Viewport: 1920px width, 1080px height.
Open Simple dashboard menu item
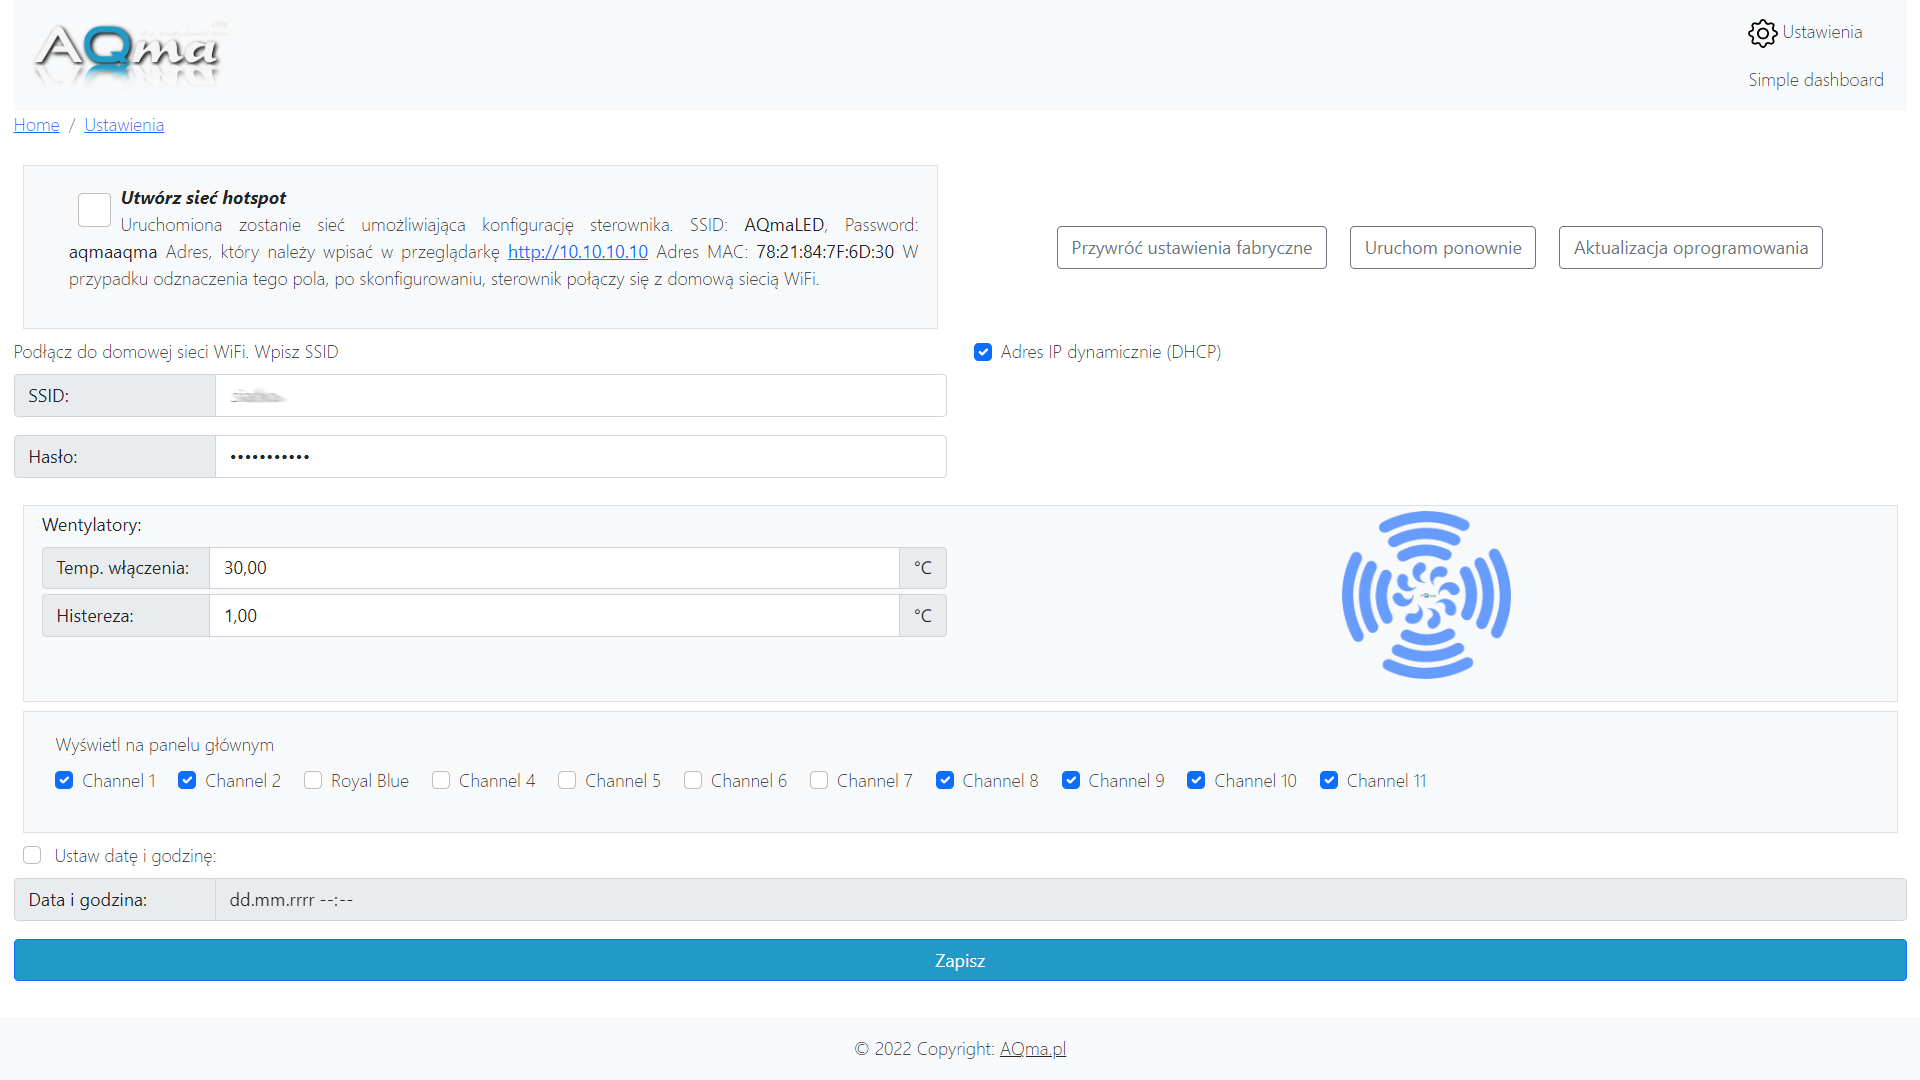[x=1815, y=80]
